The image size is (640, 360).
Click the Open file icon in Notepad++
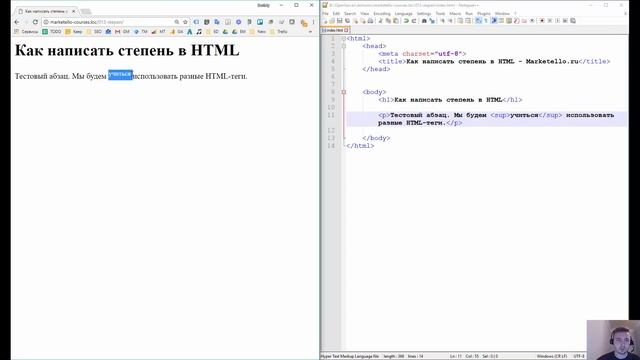[x=332, y=20]
